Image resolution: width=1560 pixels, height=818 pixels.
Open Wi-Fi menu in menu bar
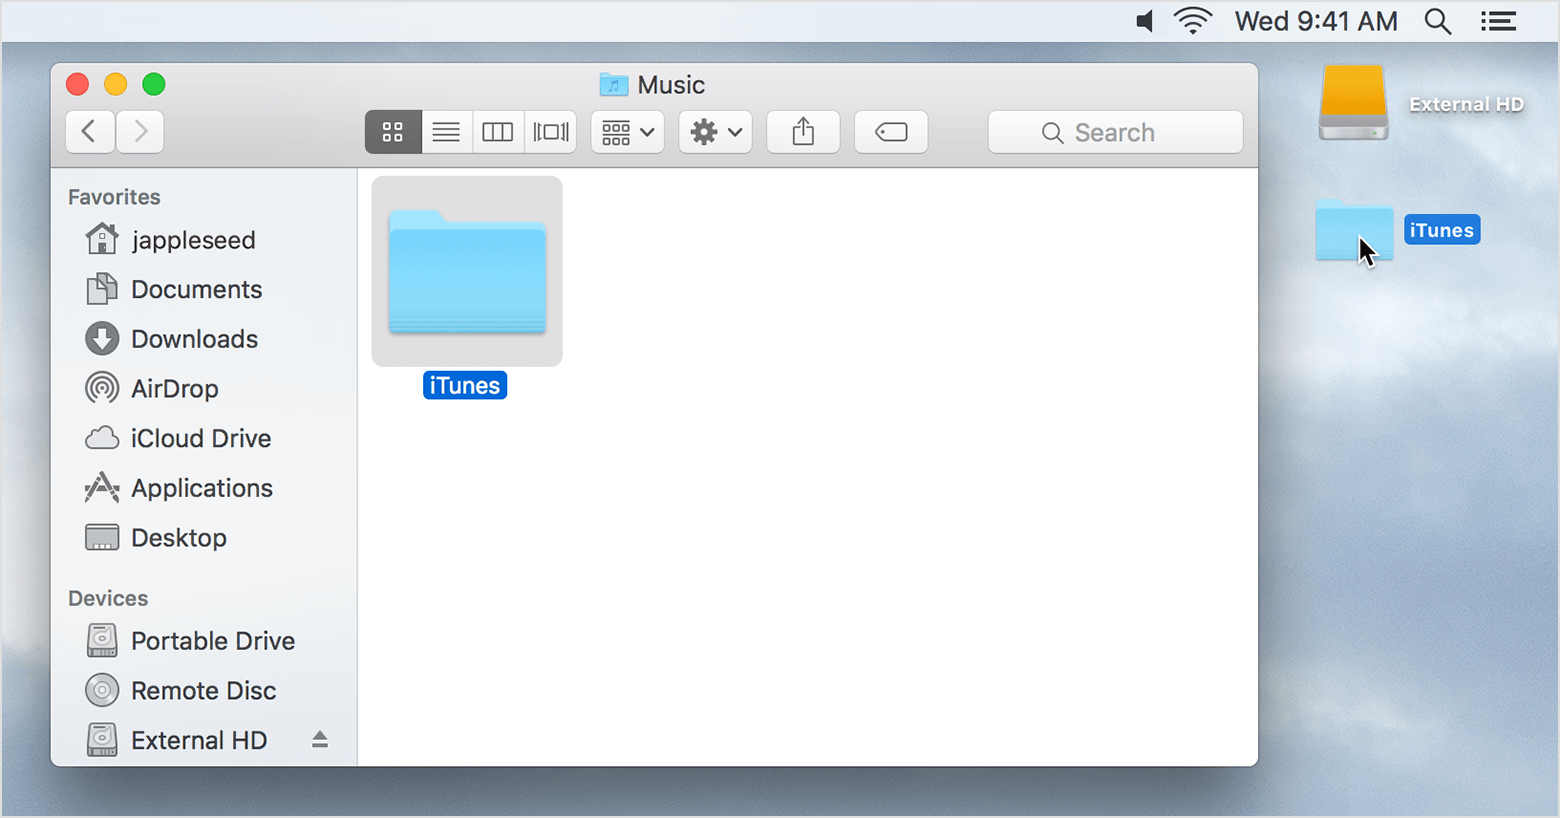[1193, 21]
